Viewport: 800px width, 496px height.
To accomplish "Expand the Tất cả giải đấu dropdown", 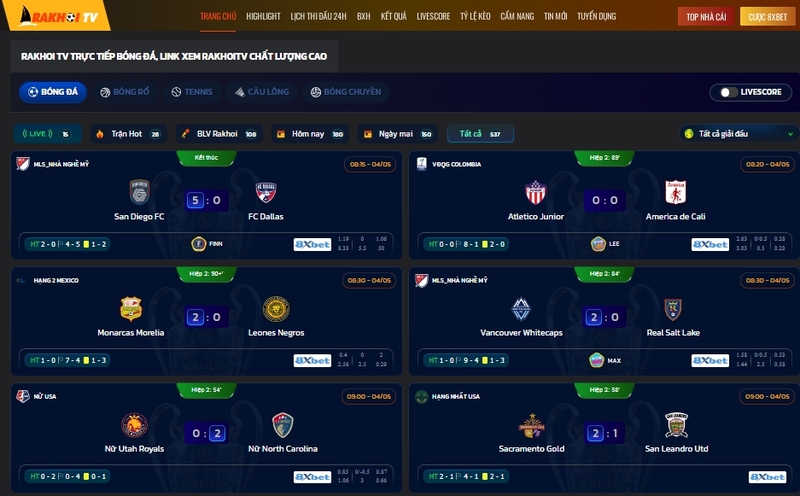I will point(739,134).
